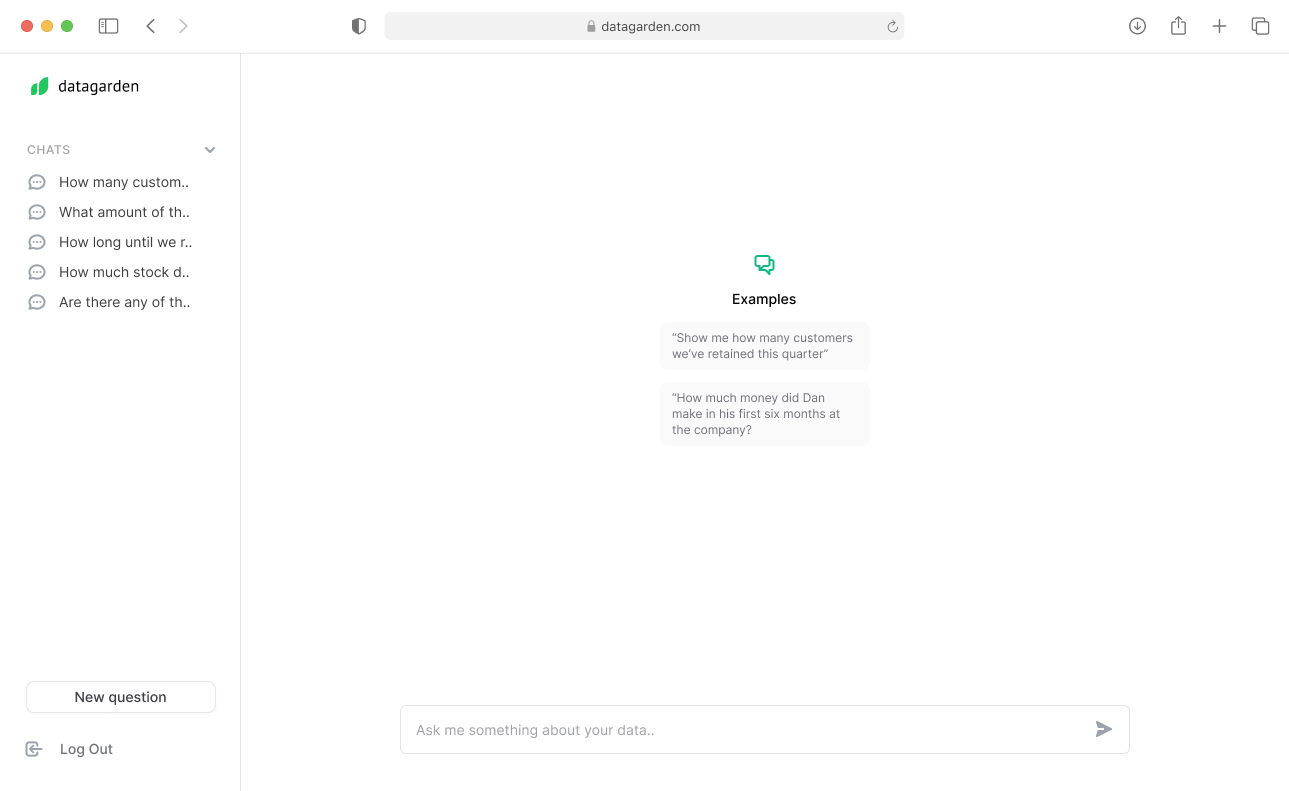
Task: Select the retained customers example prompt
Action: pos(765,346)
